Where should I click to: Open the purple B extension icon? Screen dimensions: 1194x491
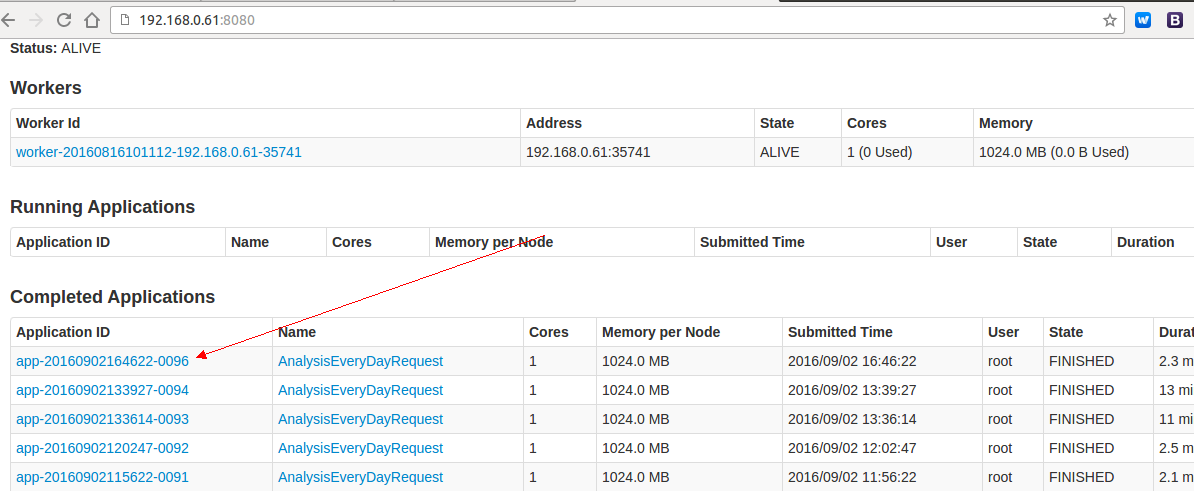click(x=1176, y=20)
